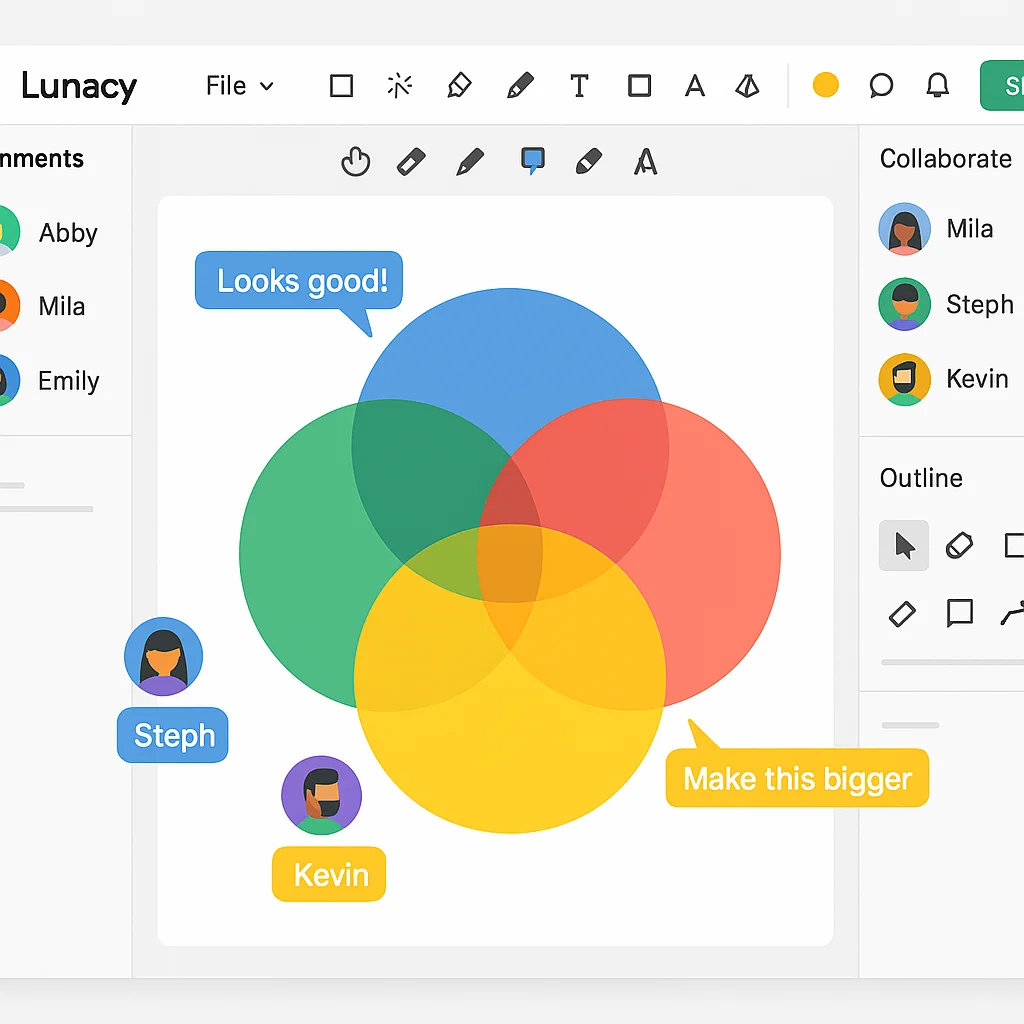Select the blue comment marker tool
The height and width of the screenshot is (1024, 1024).
[x=531, y=160]
